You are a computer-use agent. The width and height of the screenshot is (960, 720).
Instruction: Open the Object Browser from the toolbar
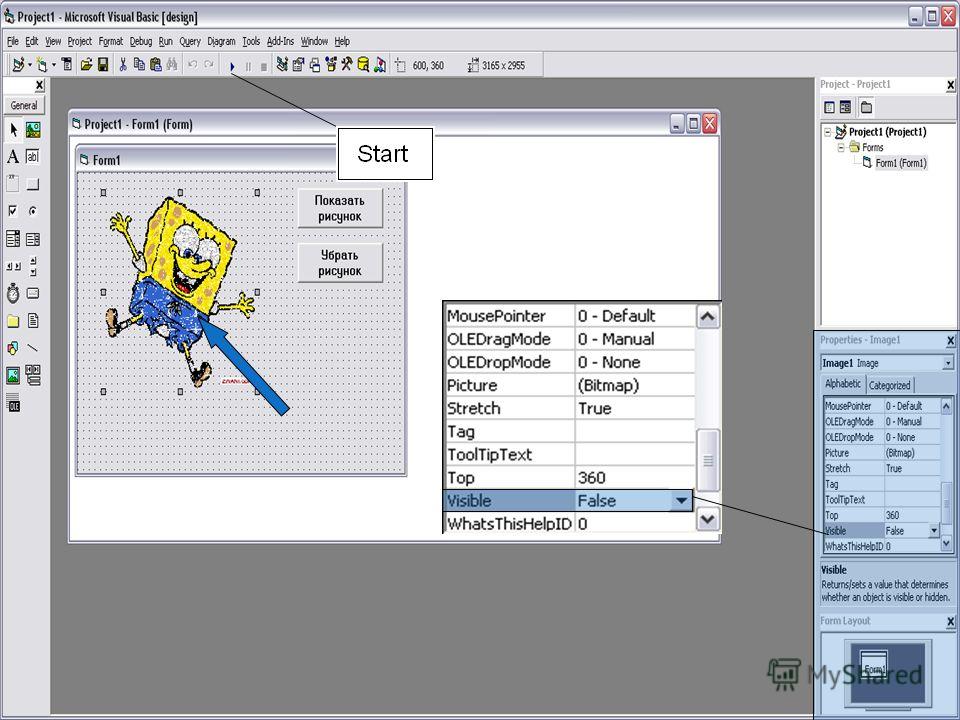point(331,64)
